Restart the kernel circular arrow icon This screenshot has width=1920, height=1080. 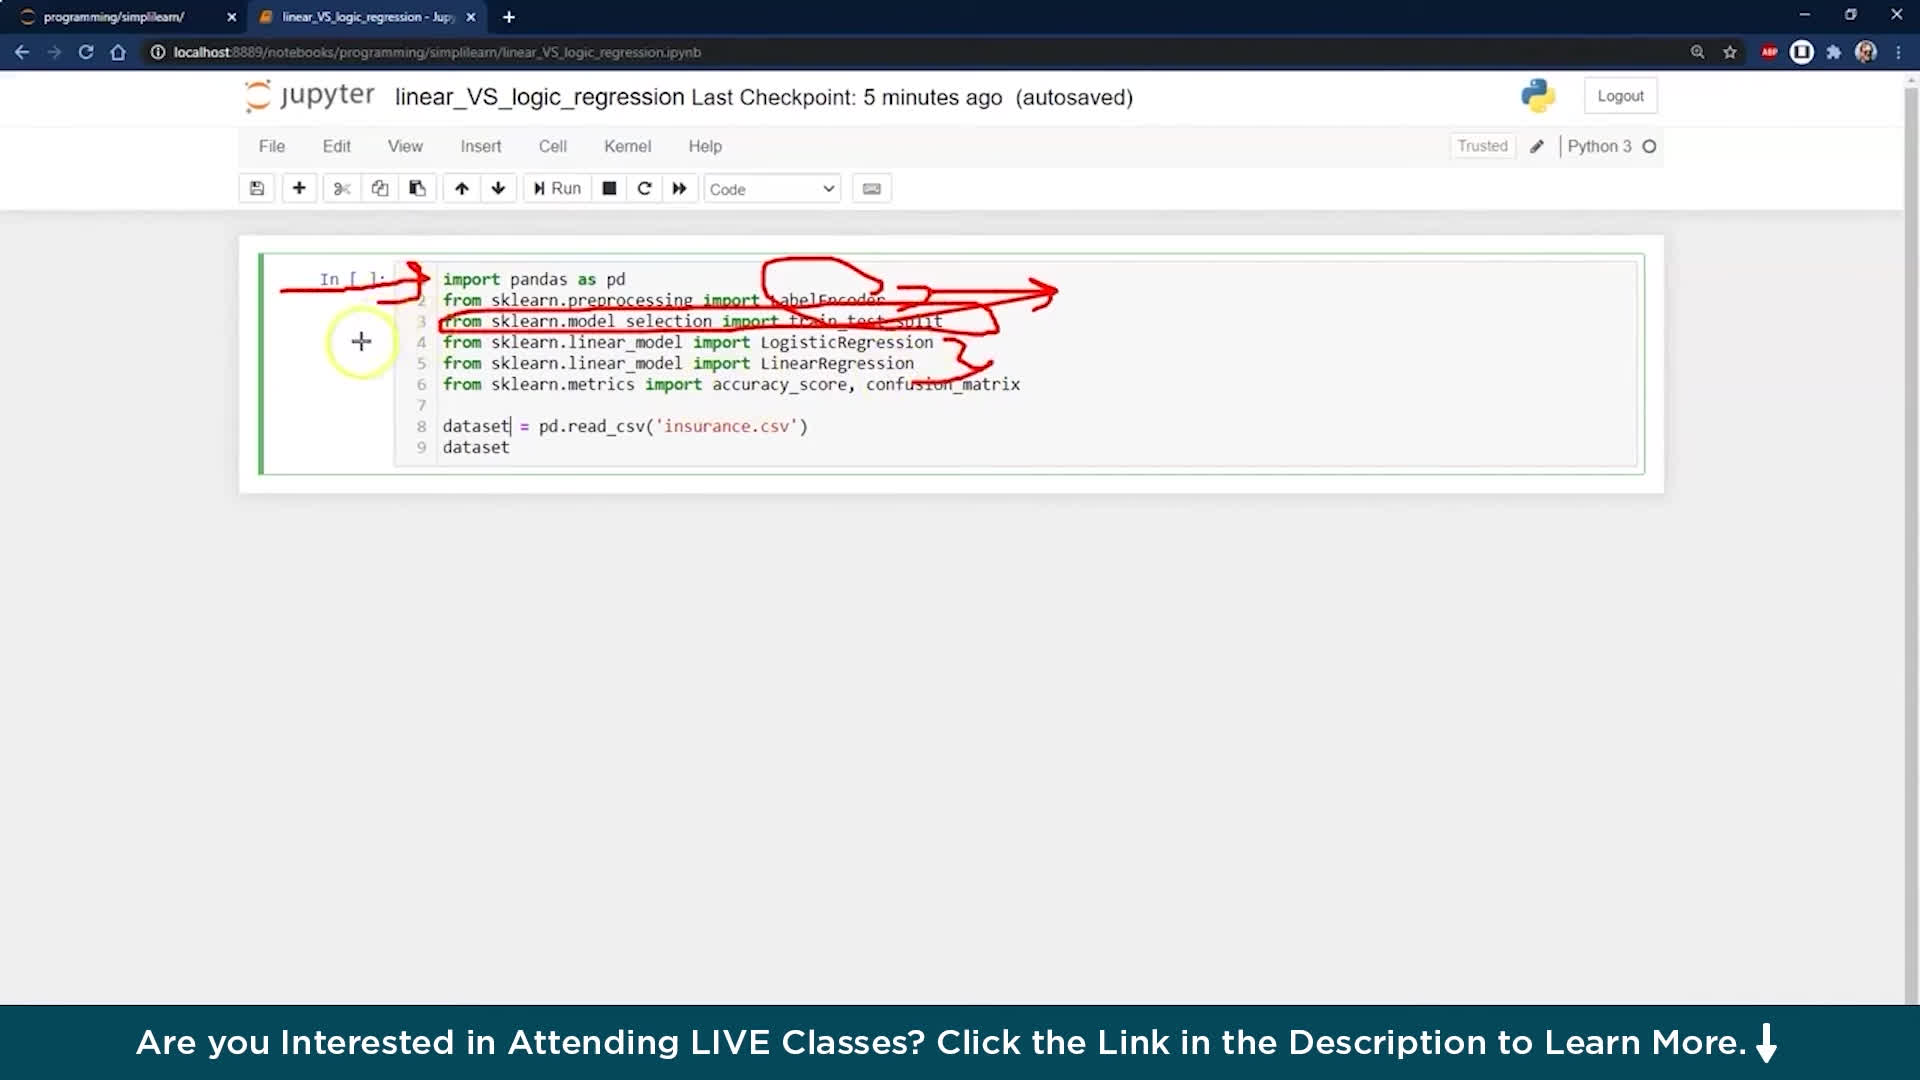coord(644,188)
